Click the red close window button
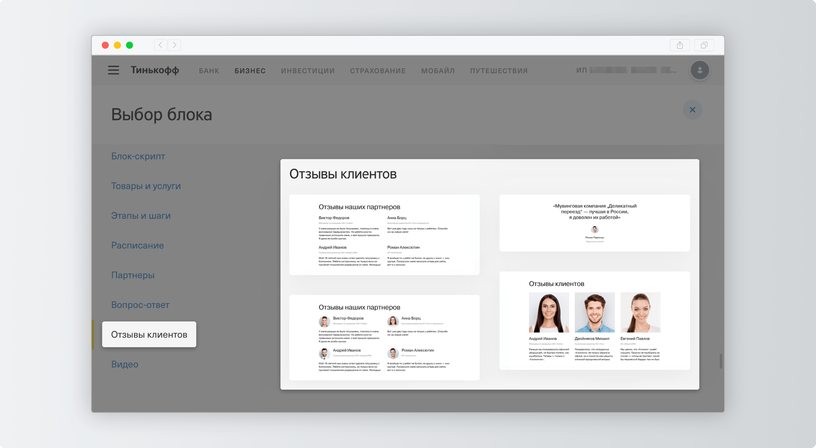This screenshot has width=816, height=448. coord(105,45)
